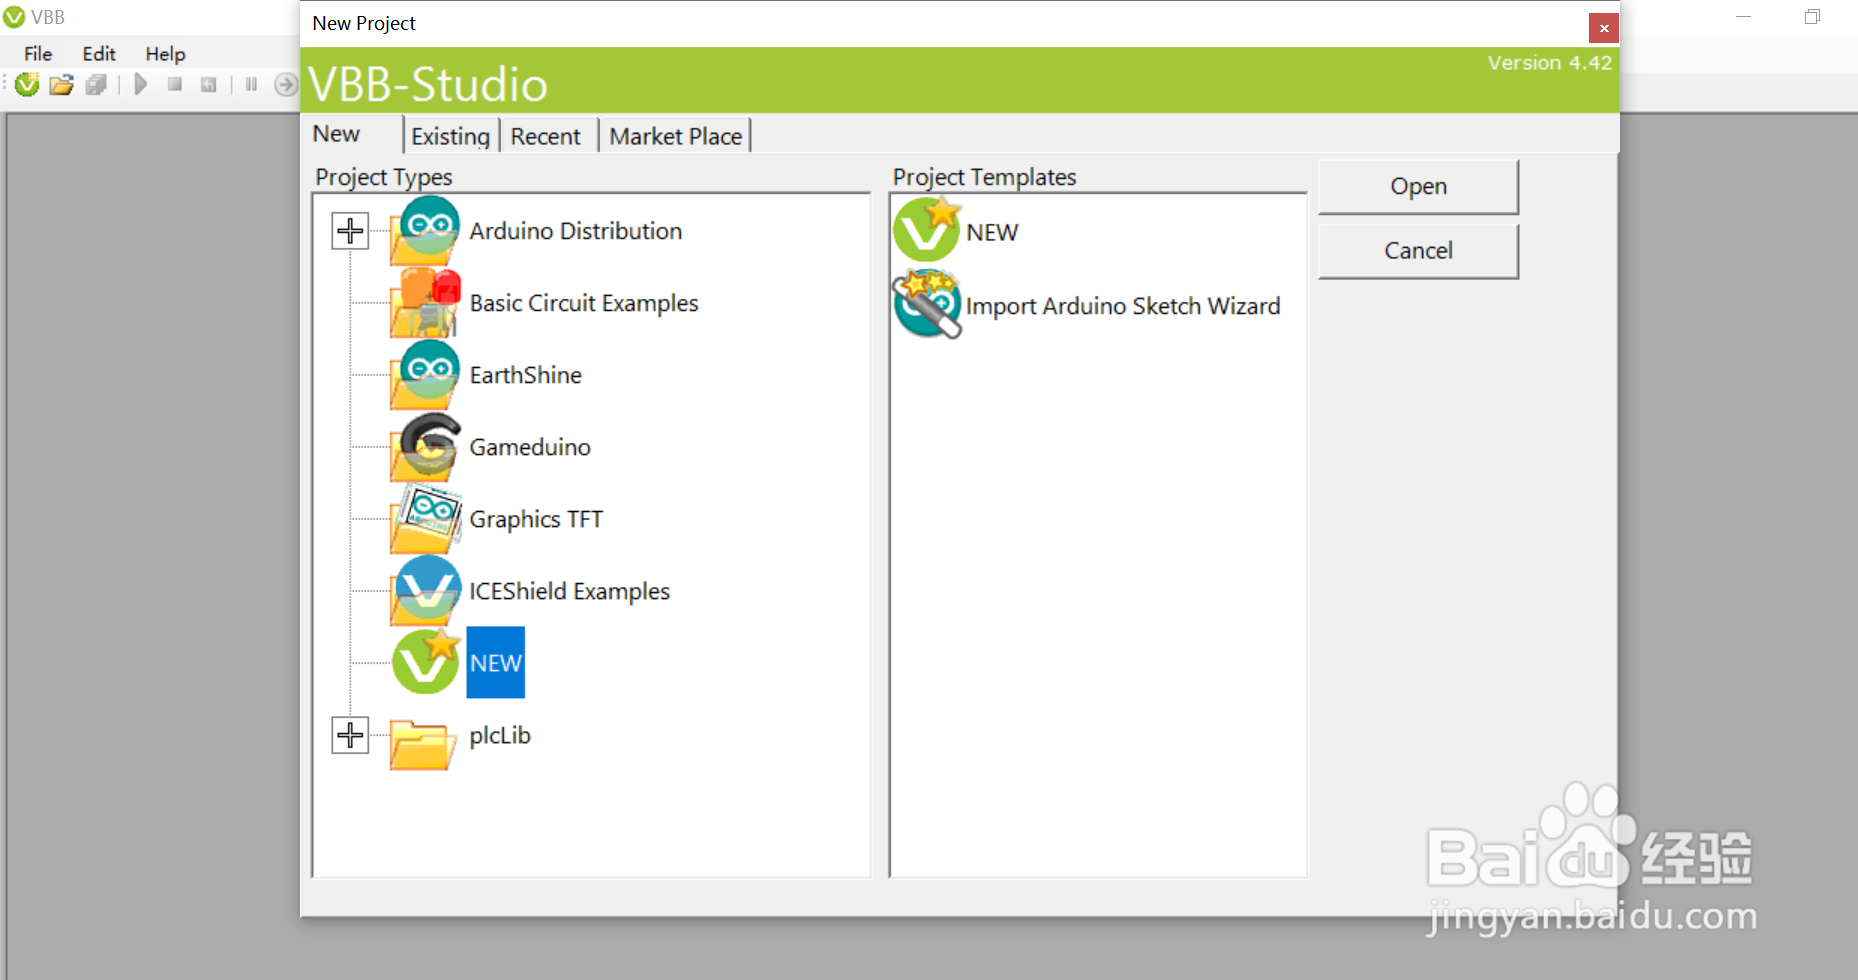Select the EarthShine project type

tap(525, 375)
